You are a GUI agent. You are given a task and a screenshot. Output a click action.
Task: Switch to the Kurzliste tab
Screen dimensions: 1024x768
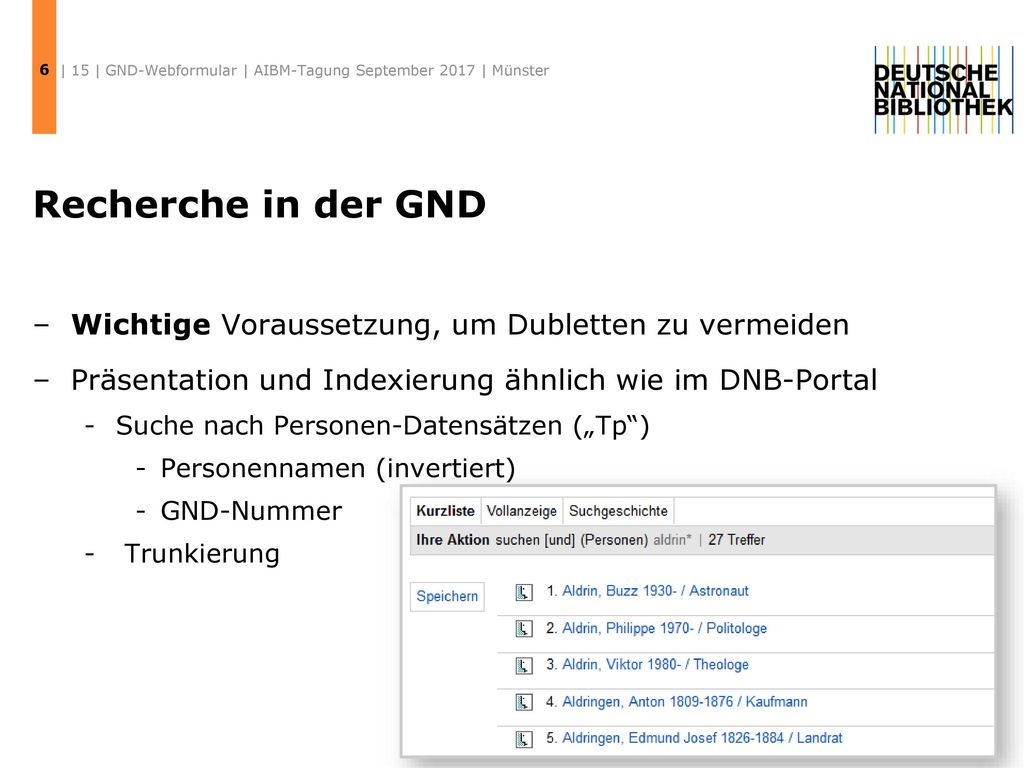pos(445,511)
